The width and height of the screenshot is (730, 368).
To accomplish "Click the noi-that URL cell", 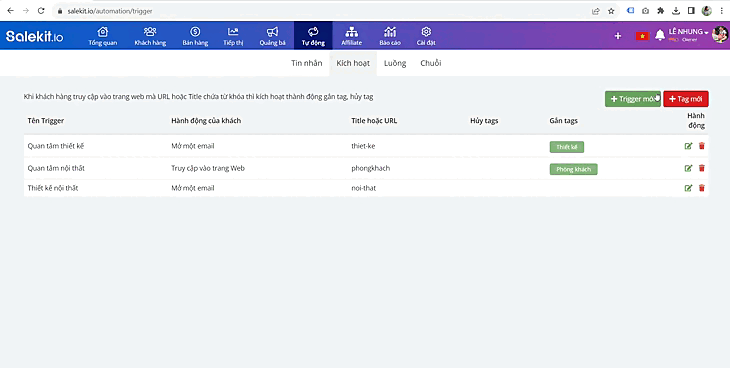I will coord(364,188).
